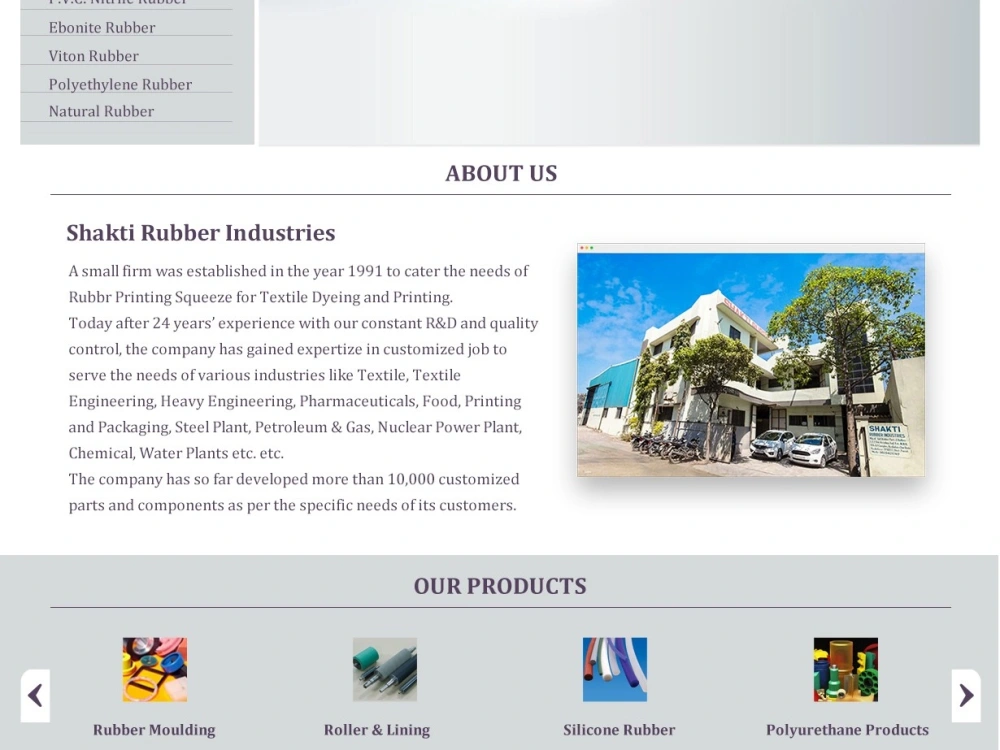Open the Viton Rubber category link

(94, 56)
